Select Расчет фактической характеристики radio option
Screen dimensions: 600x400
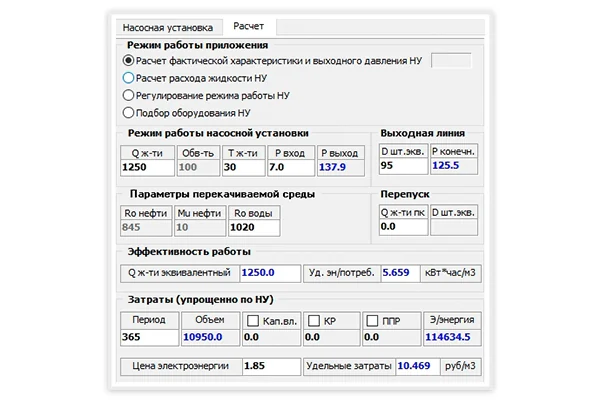pos(128,60)
